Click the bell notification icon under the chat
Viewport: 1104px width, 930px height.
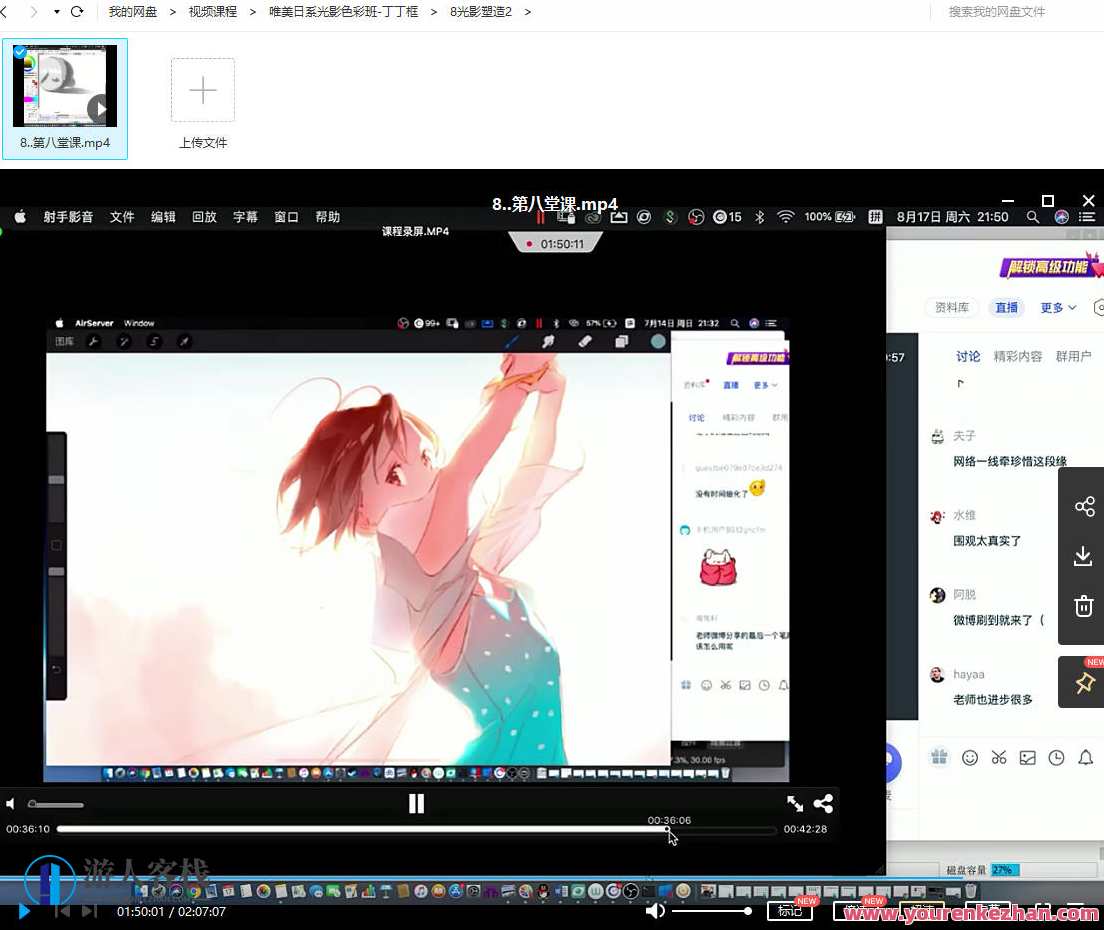click(1085, 757)
